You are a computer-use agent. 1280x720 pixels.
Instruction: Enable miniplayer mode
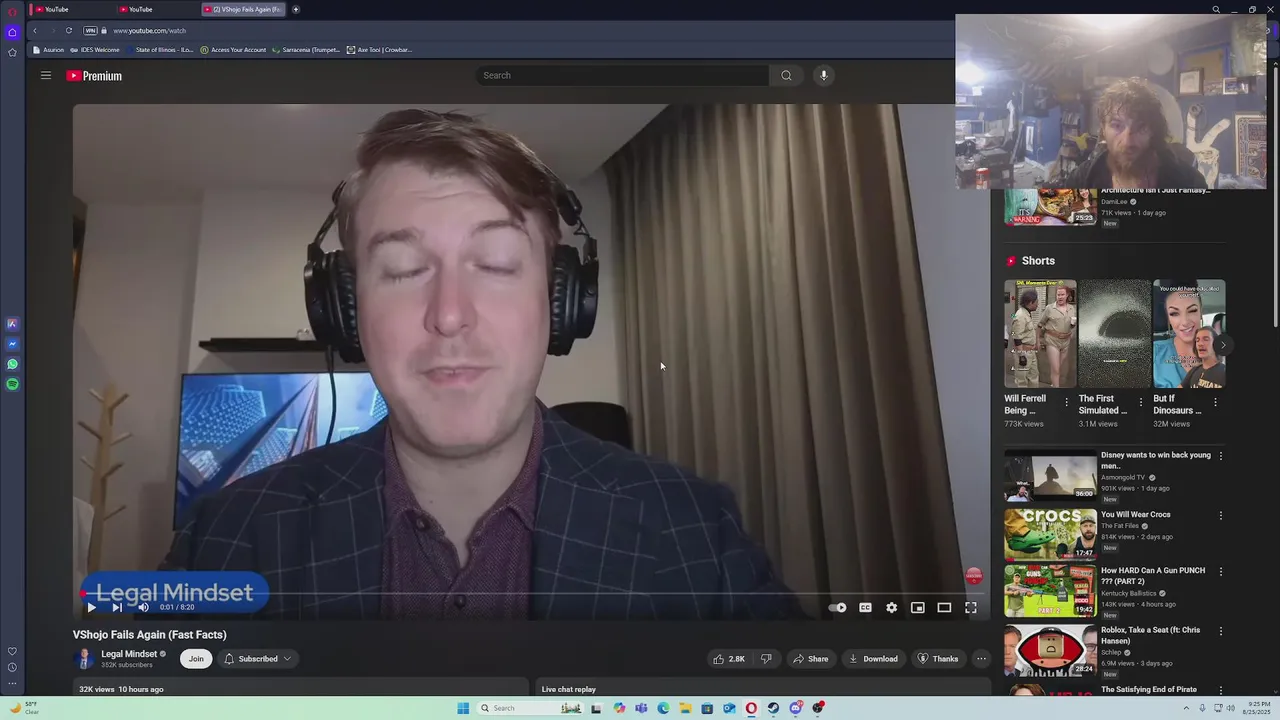click(918, 607)
